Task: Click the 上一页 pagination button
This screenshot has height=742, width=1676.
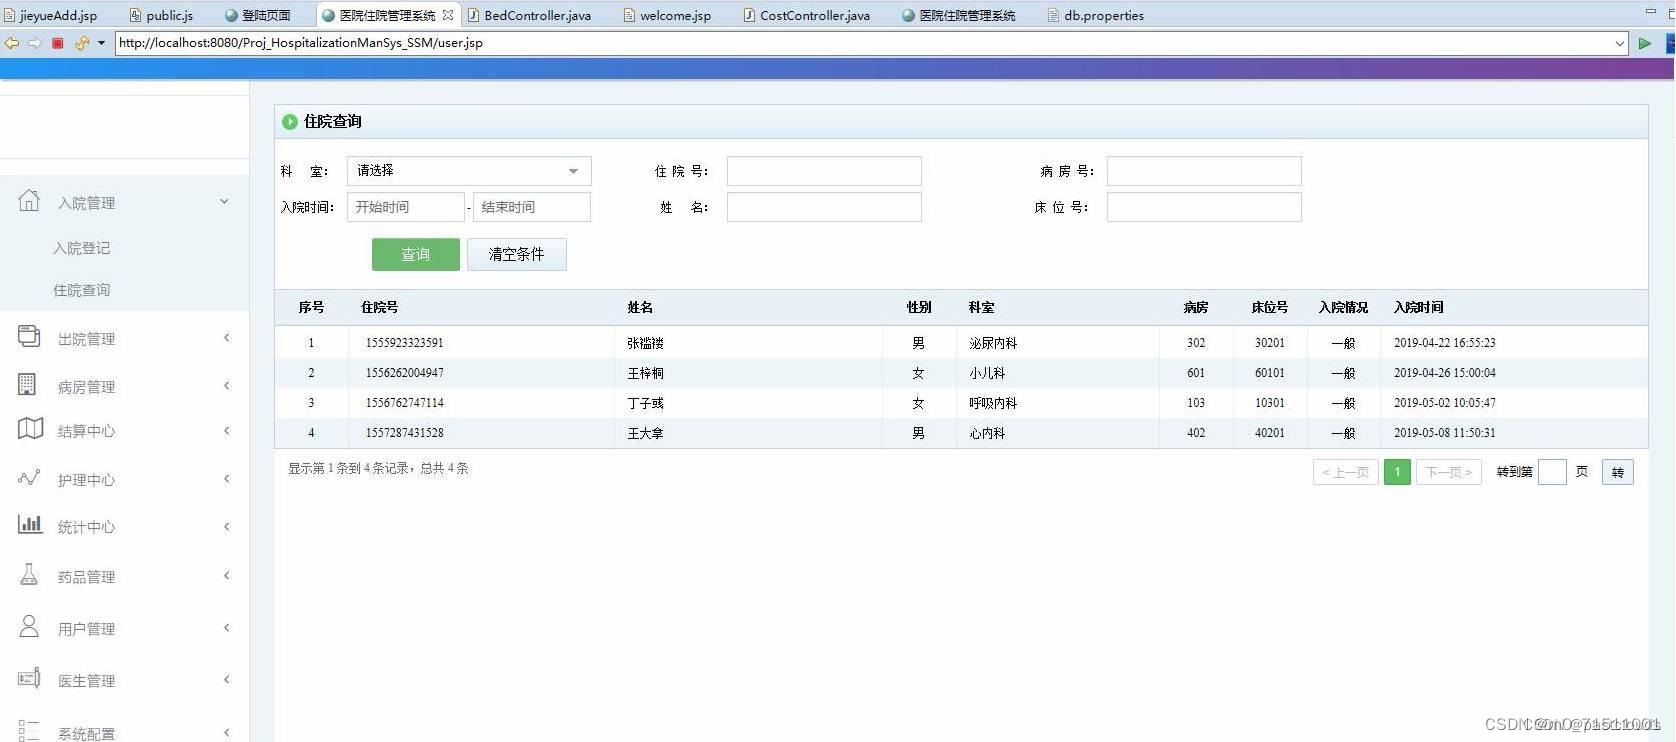Action: click(1346, 472)
